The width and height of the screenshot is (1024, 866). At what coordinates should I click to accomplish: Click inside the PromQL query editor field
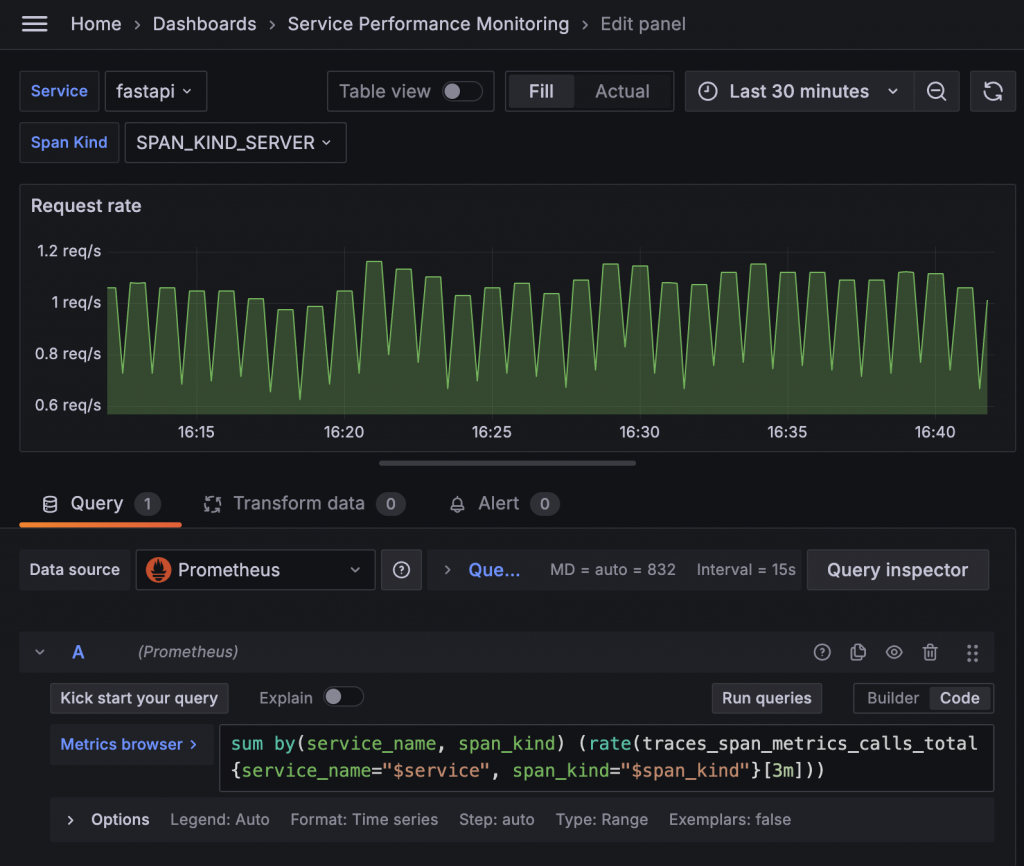[604, 756]
